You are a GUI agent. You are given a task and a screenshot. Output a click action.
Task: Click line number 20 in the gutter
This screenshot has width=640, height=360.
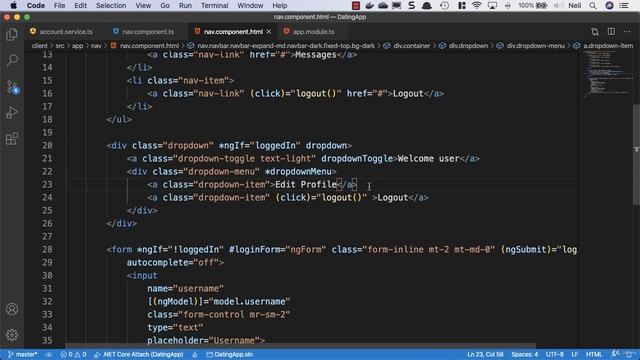(47, 145)
